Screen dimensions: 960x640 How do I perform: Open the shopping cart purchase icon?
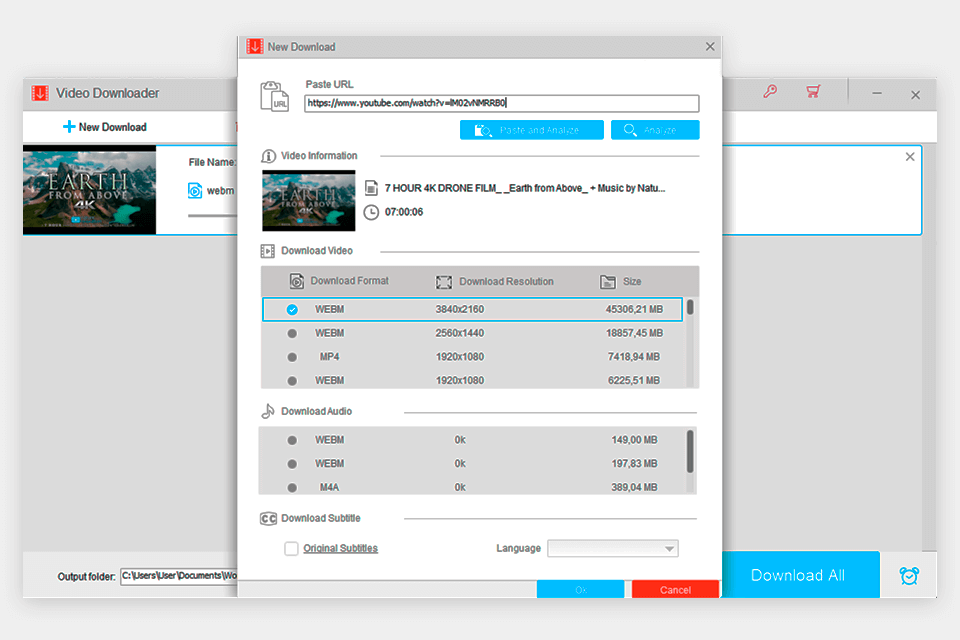(813, 92)
